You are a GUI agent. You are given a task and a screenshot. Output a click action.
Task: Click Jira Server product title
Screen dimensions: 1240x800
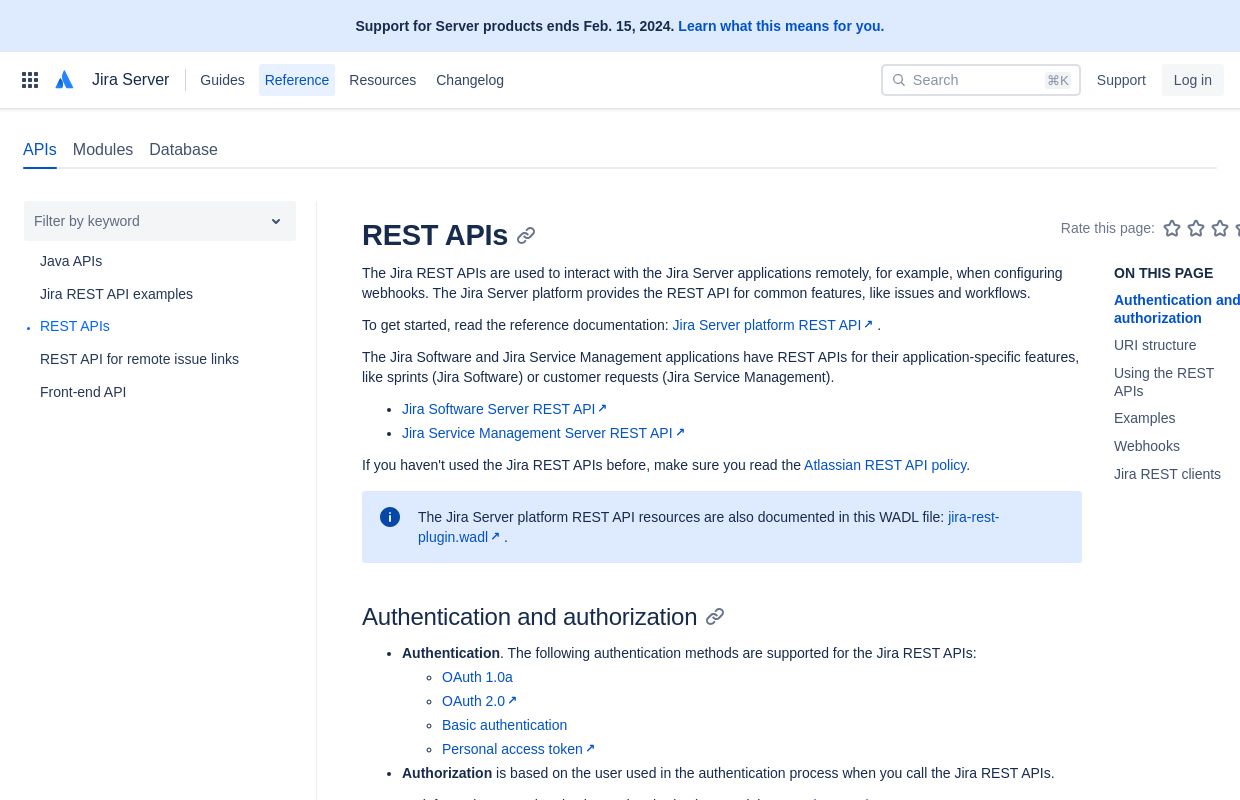pos(130,80)
